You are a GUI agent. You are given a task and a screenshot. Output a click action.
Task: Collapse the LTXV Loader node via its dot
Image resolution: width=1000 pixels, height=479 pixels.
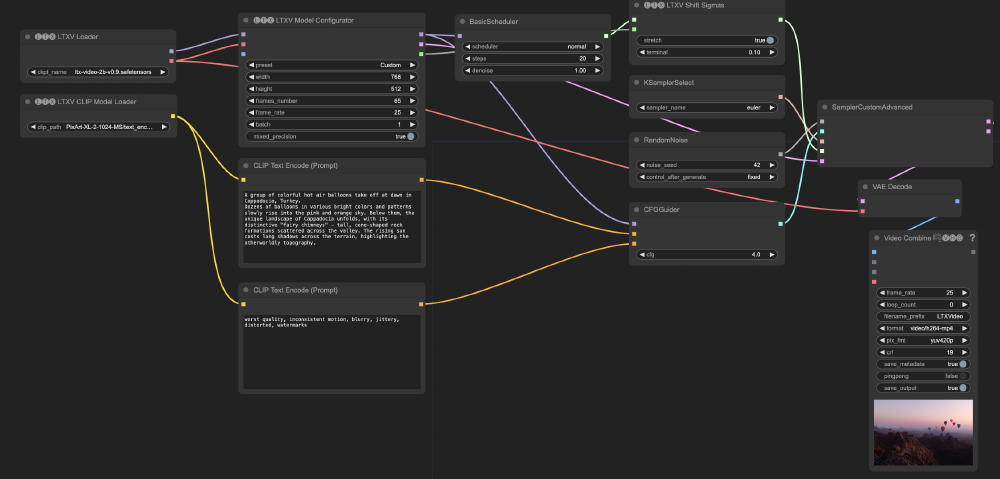(27, 37)
